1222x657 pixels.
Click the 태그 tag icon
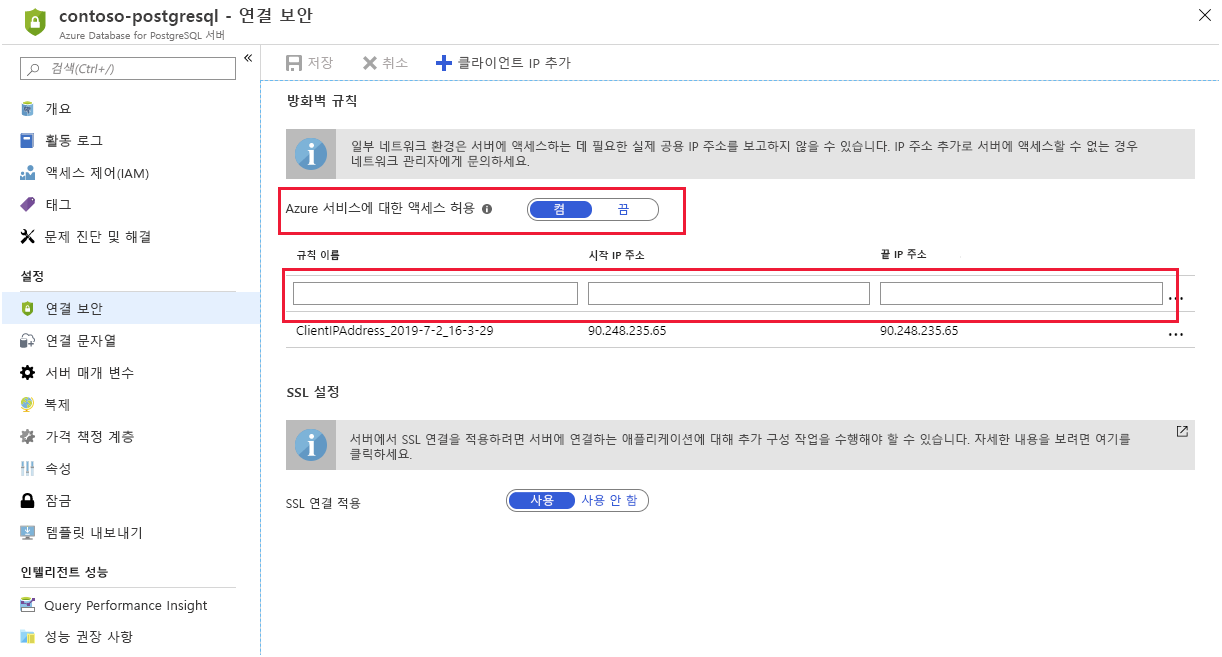(x=28, y=205)
